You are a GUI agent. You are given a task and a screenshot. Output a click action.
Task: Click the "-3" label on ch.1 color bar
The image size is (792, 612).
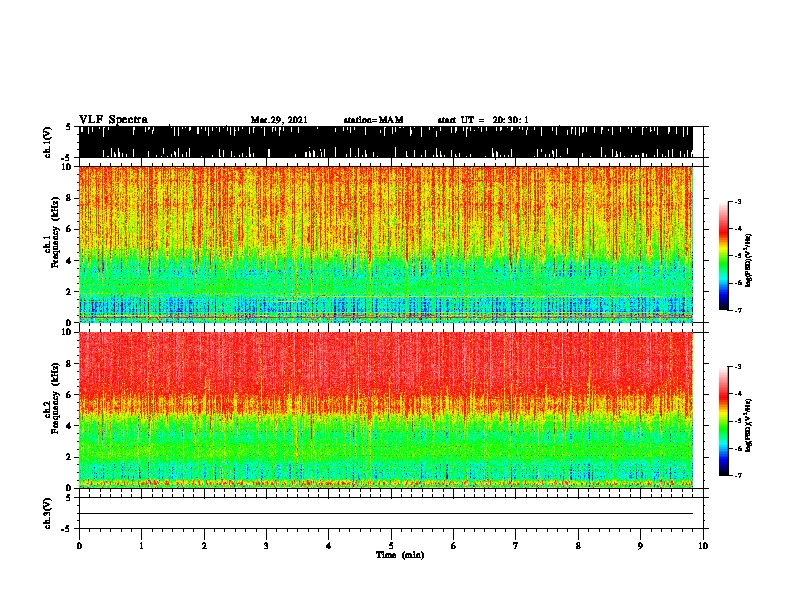pos(737,202)
